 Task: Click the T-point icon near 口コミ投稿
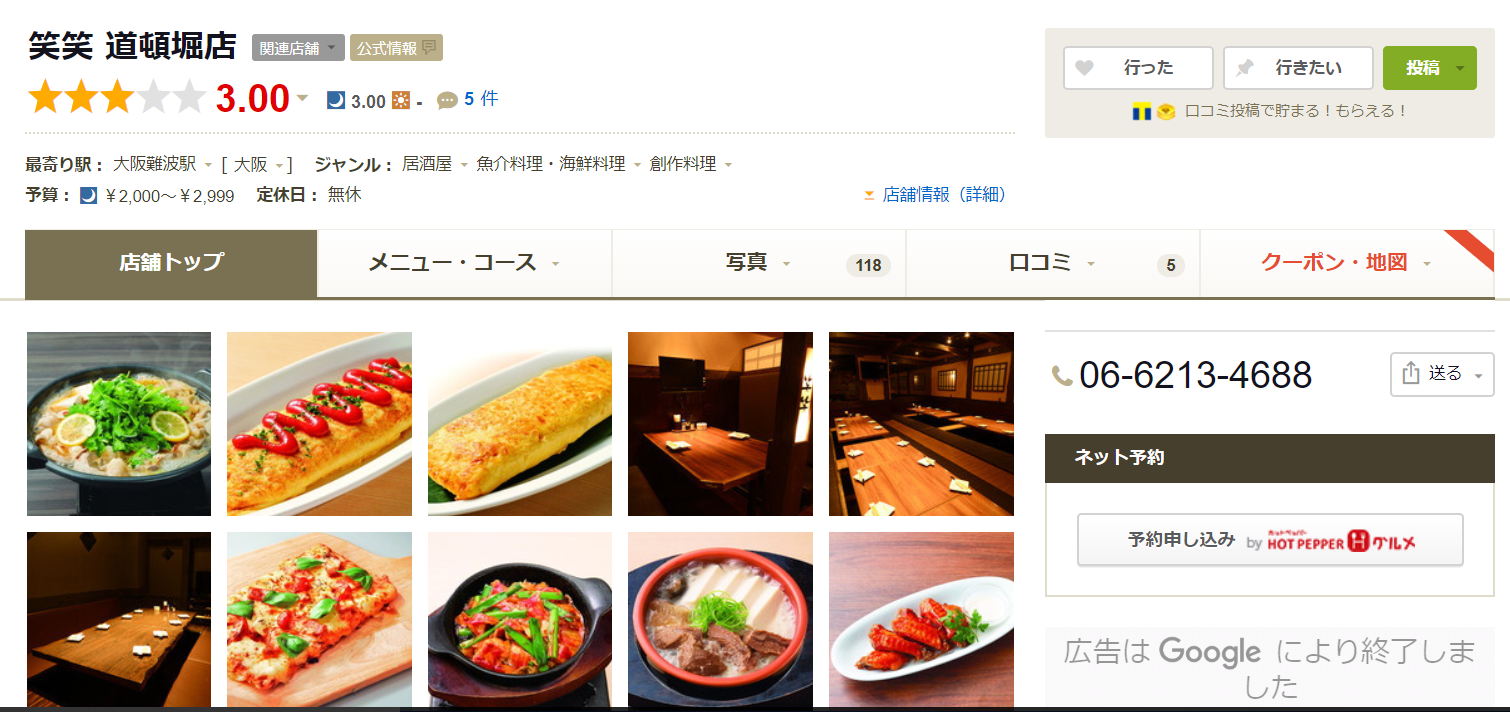pyautogui.click(x=1142, y=111)
